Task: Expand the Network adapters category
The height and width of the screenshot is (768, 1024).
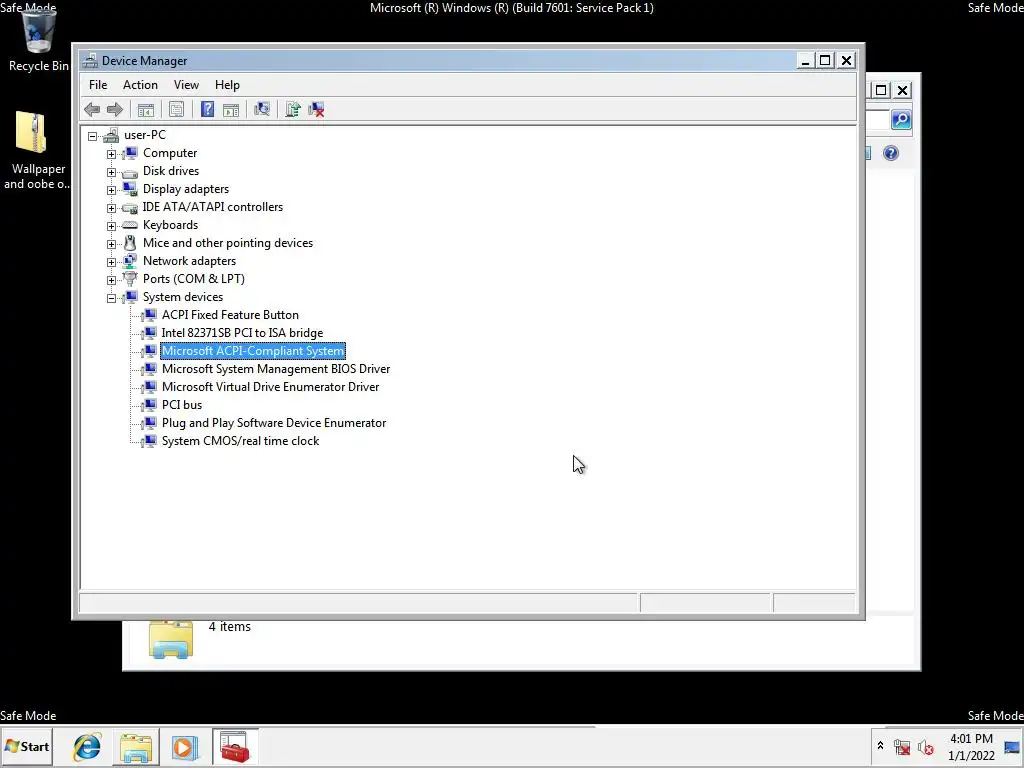Action: click(112, 262)
